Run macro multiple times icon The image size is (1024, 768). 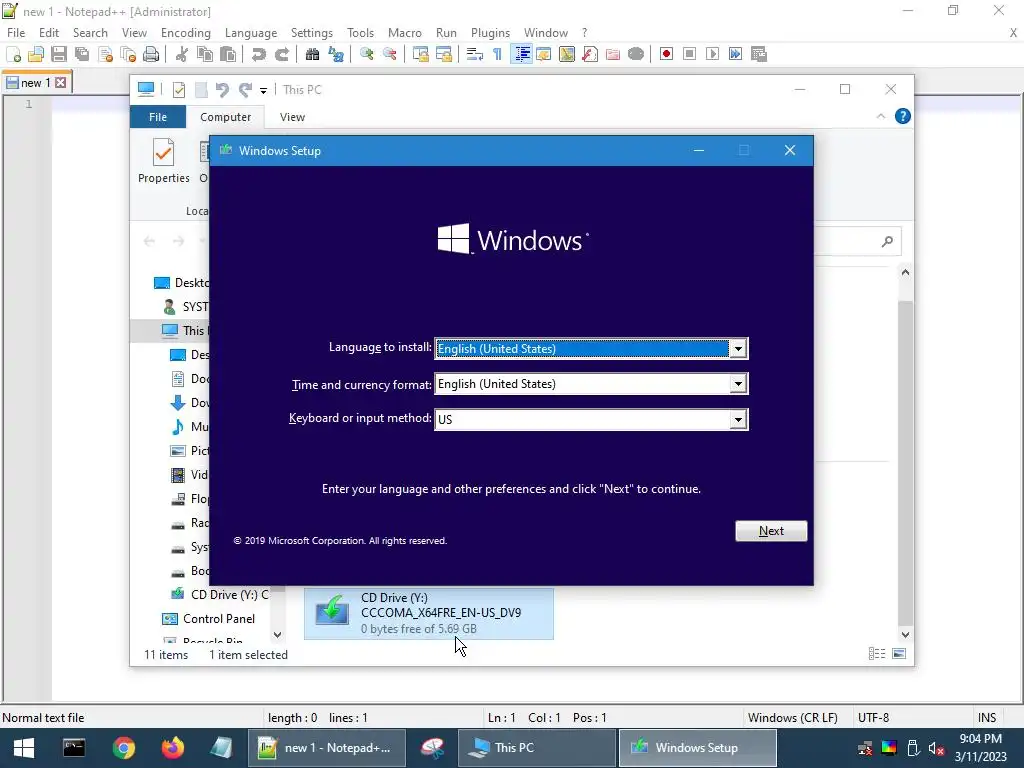tap(735, 54)
